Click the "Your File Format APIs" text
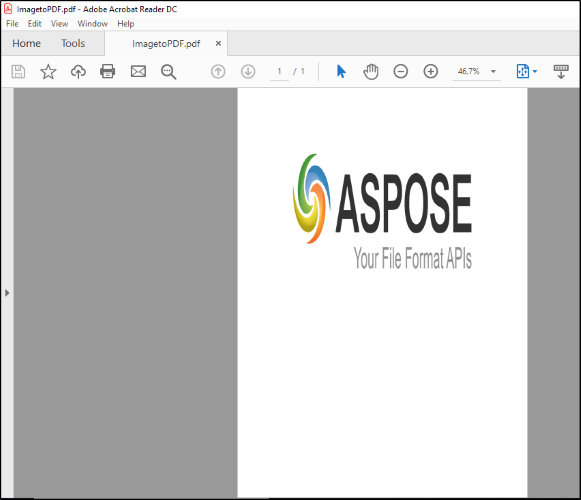 tap(412, 258)
